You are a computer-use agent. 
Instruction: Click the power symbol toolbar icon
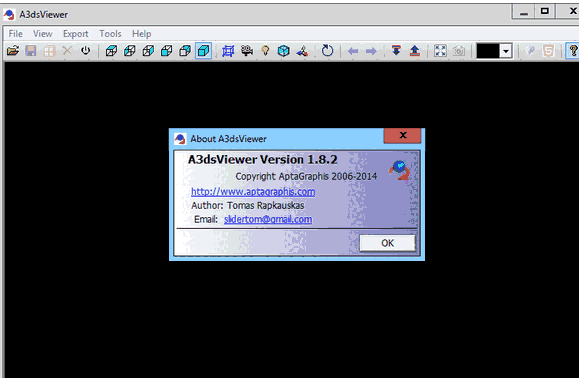point(85,50)
